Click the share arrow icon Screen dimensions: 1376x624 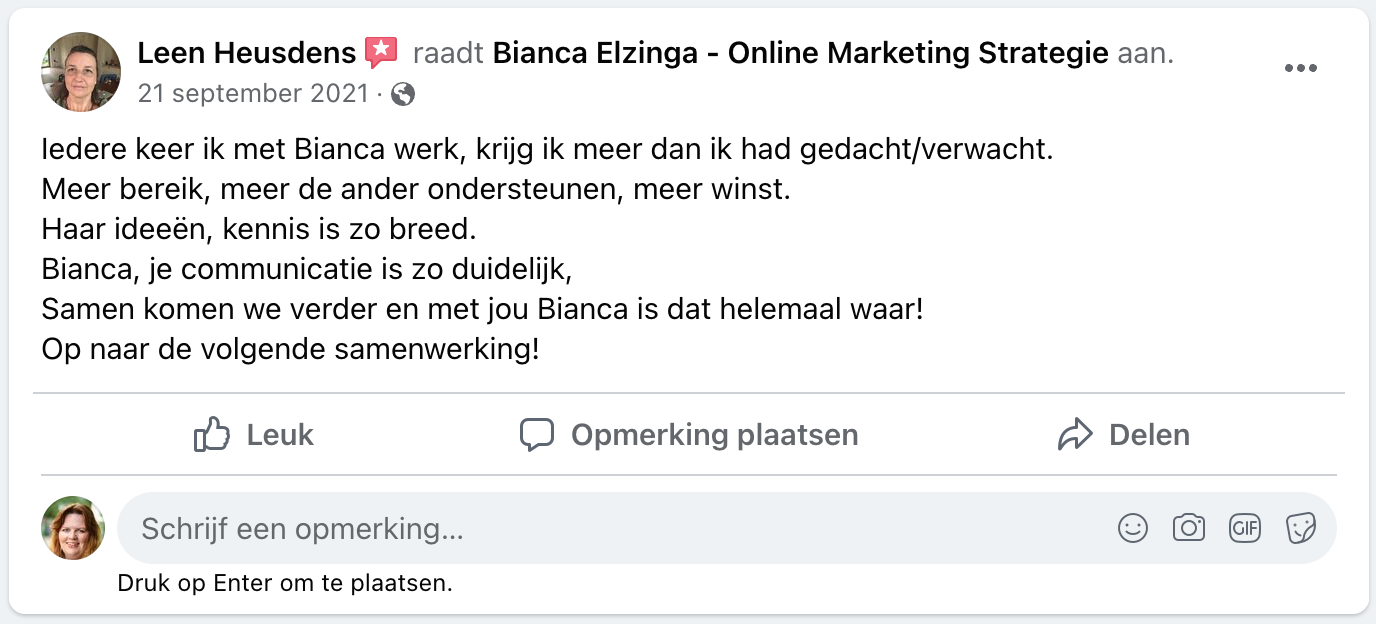click(x=1075, y=435)
